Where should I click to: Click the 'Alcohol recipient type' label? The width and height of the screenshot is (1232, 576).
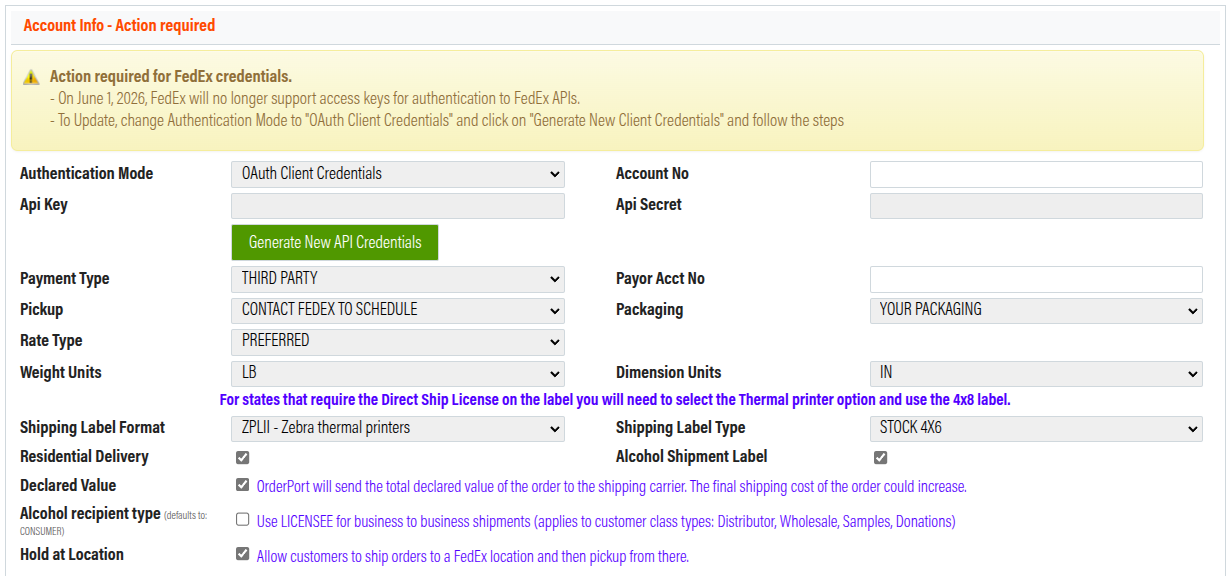tap(90, 513)
